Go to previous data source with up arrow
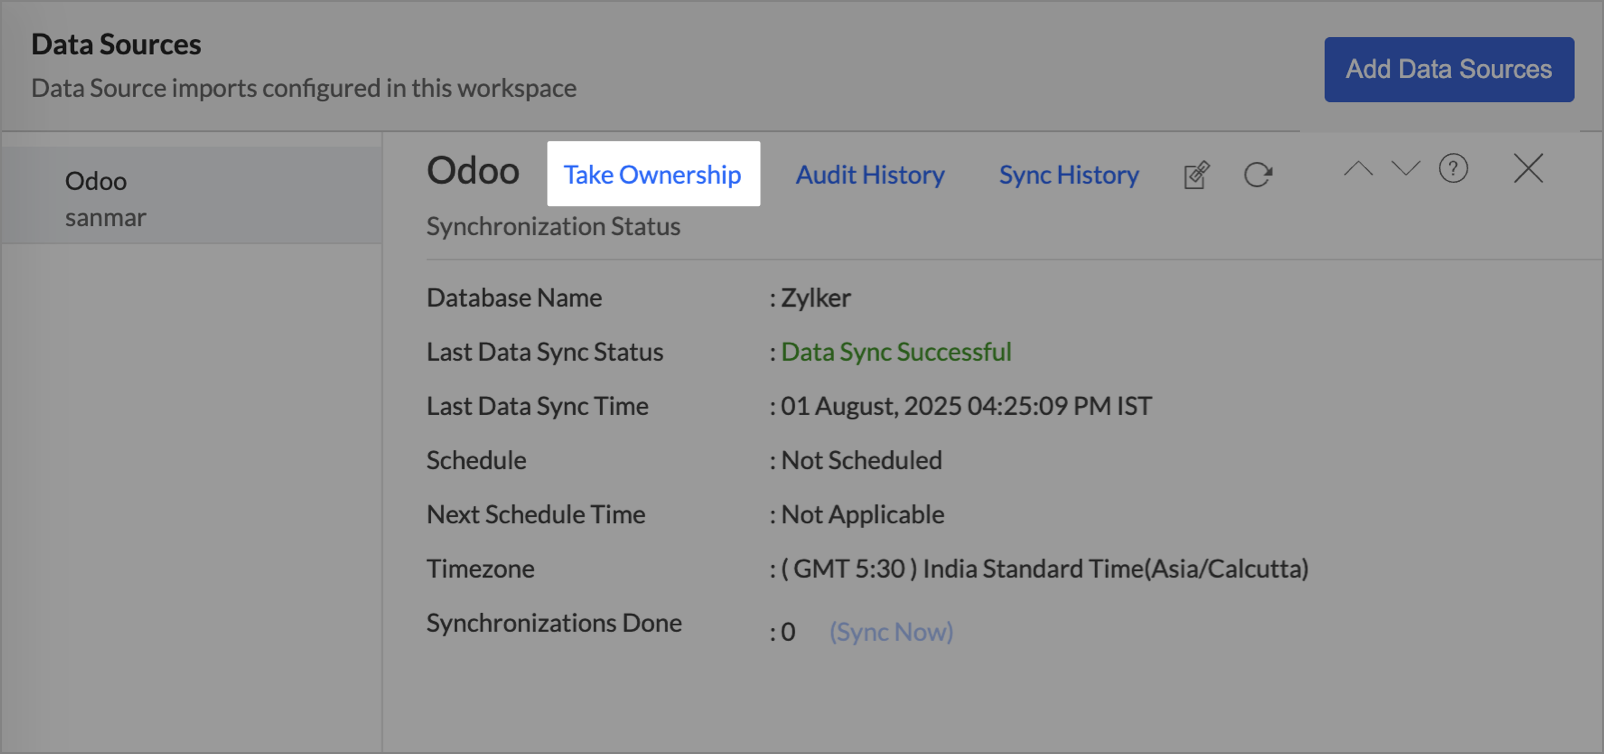 coord(1357,168)
